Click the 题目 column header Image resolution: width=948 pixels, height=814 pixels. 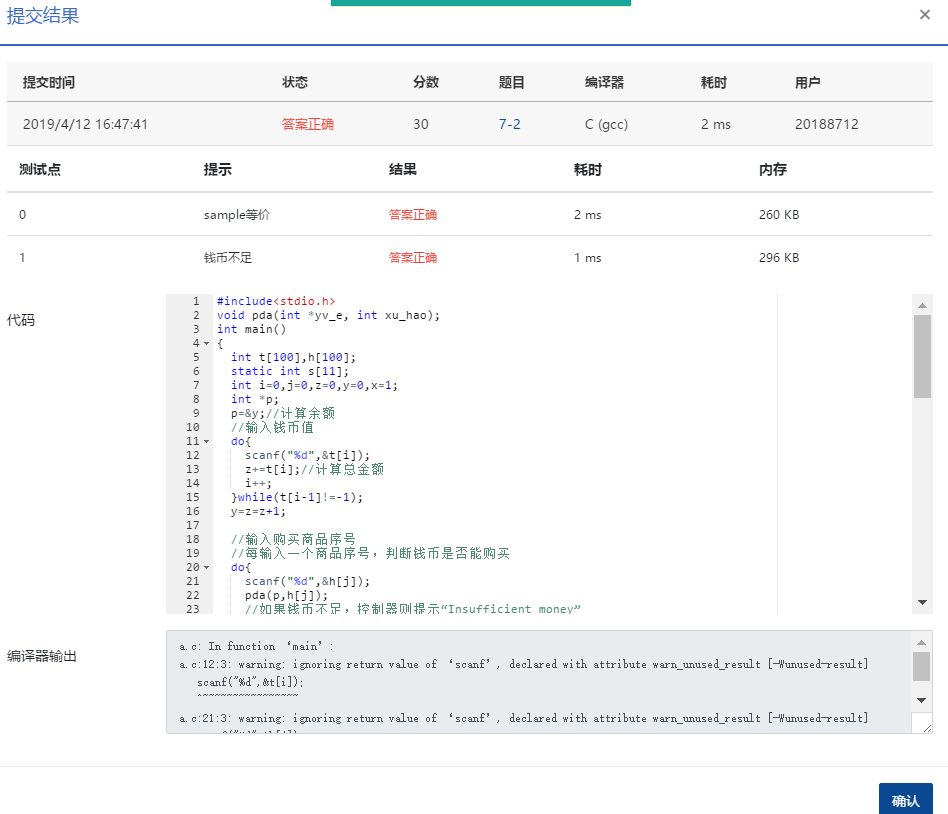click(x=511, y=82)
